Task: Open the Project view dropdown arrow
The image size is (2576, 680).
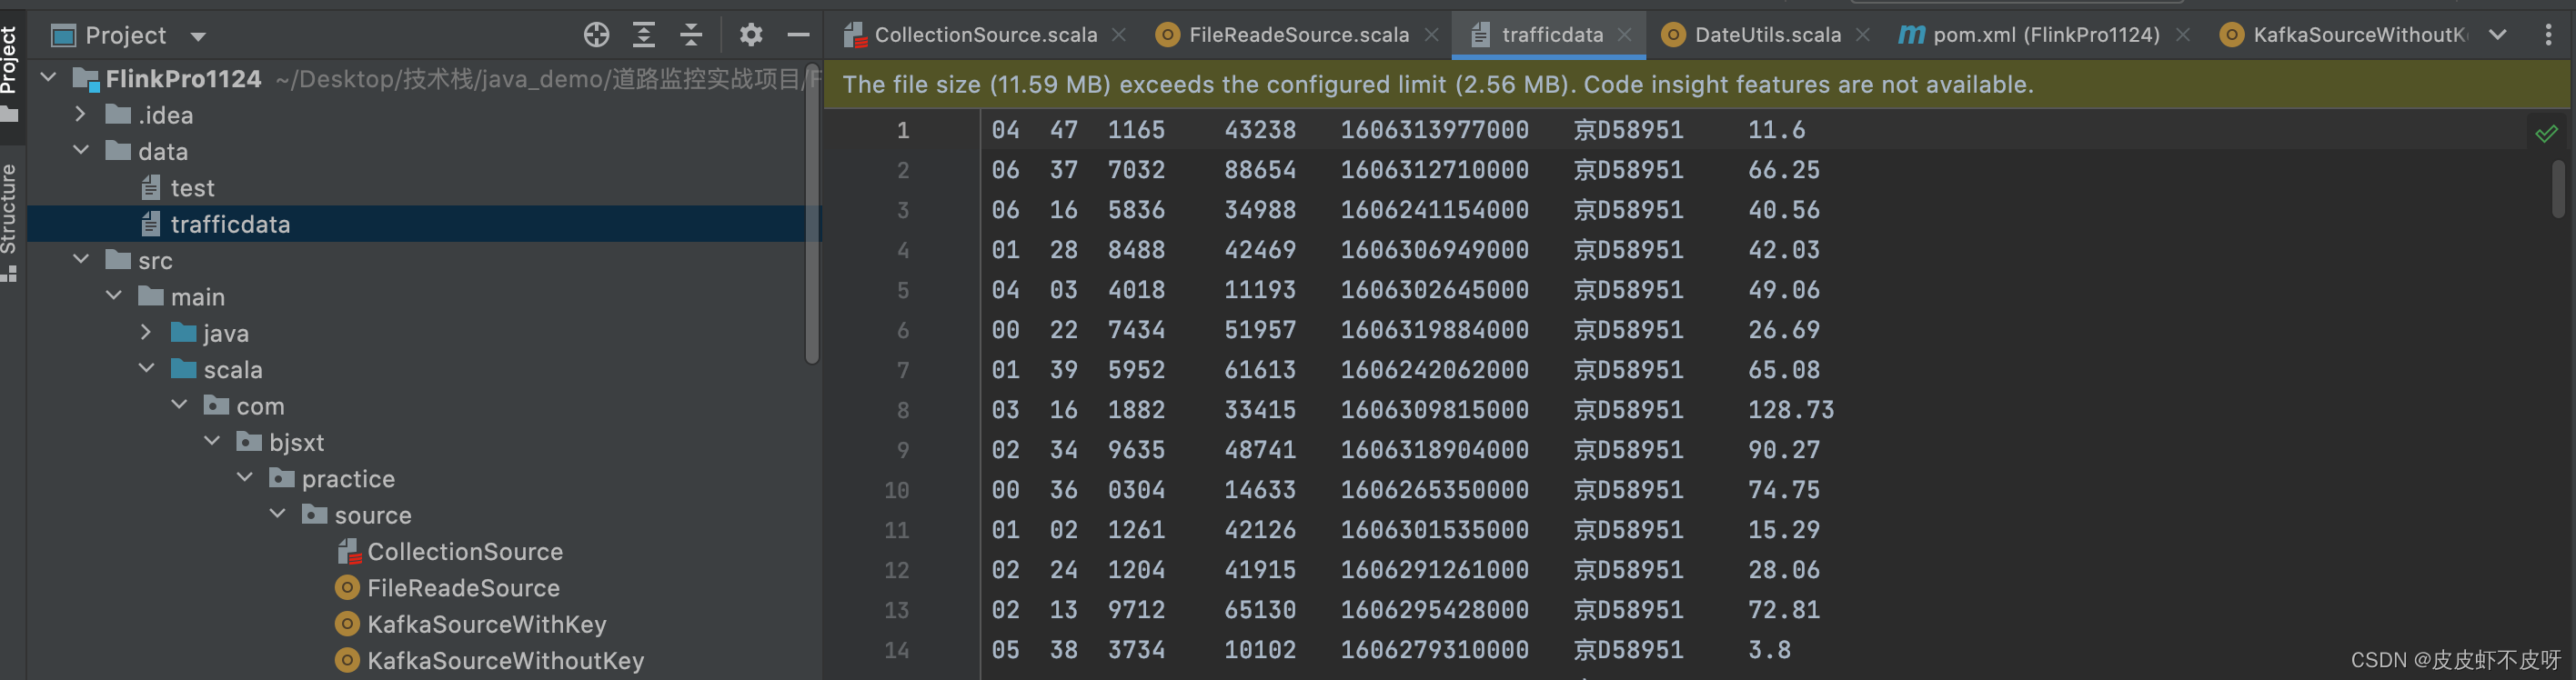Action: click(198, 37)
